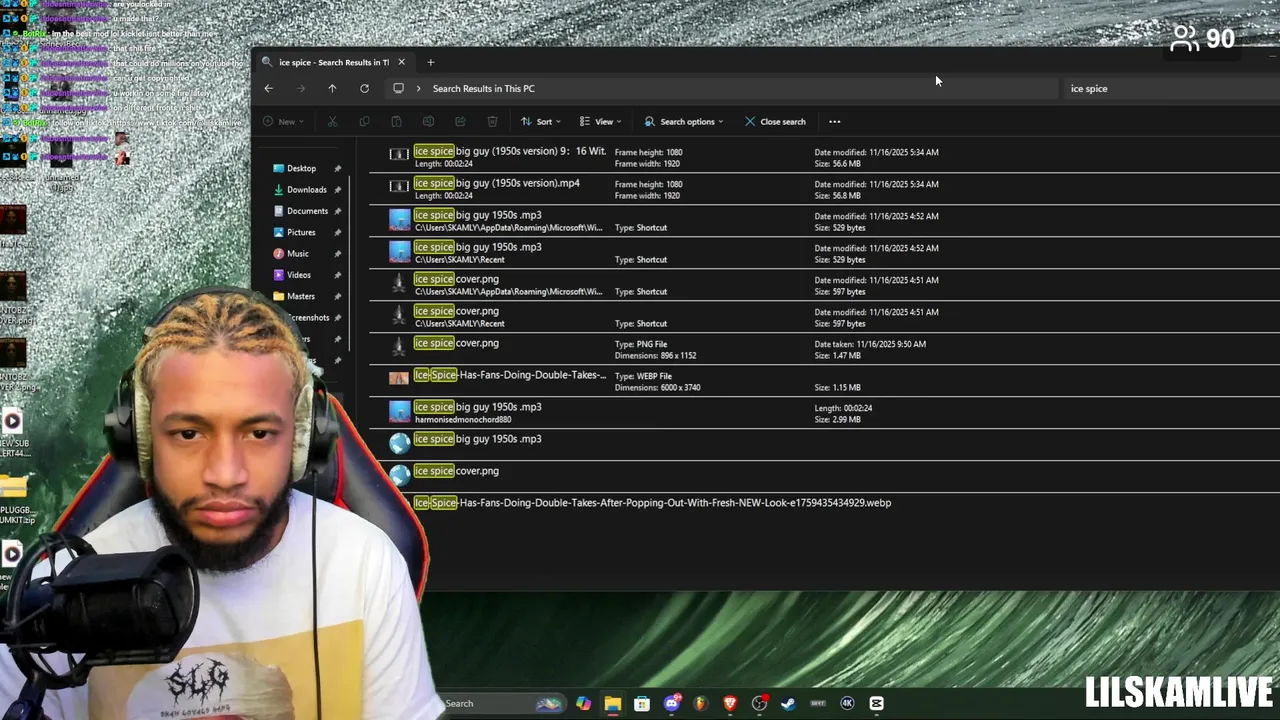The width and height of the screenshot is (1280, 720).
Task: Click the Up one level arrow
Action: coord(332,88)
